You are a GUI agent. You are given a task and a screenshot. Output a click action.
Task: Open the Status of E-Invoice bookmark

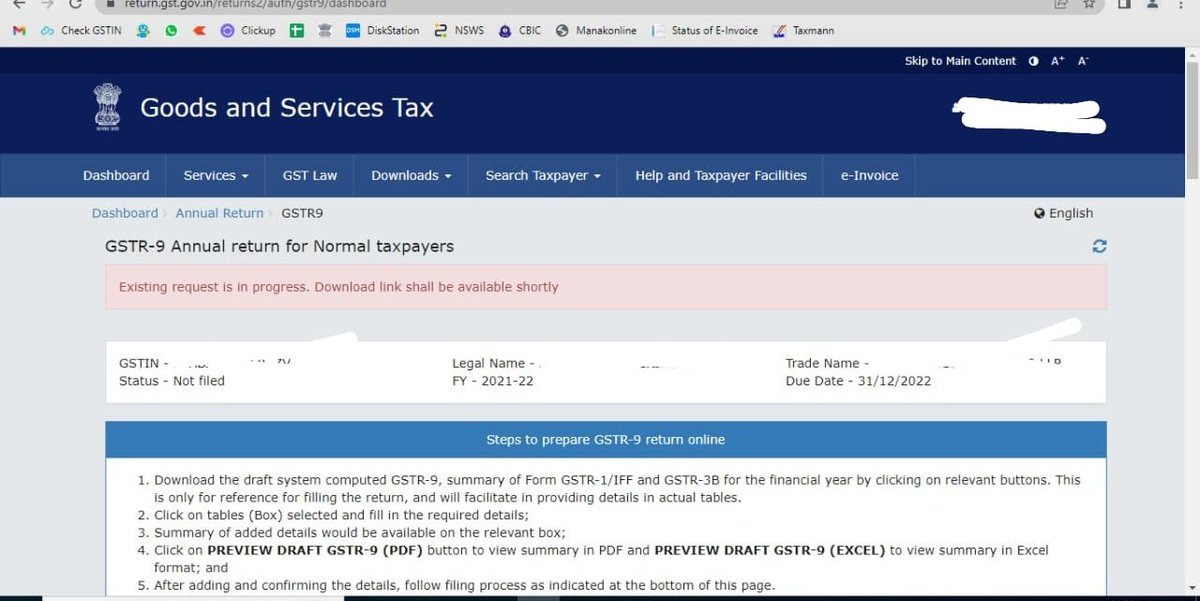point(707,31)
